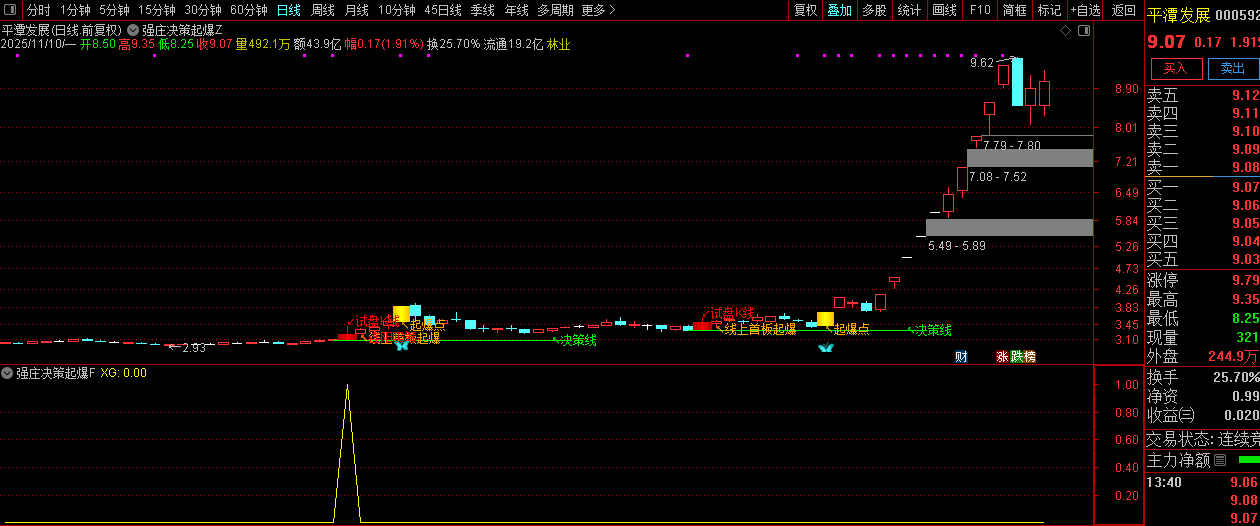The height and width of the screenshot is (526, 1260).
Task: Select the 45日线 period
Action: pyautogui.click(x=443, y=10)
